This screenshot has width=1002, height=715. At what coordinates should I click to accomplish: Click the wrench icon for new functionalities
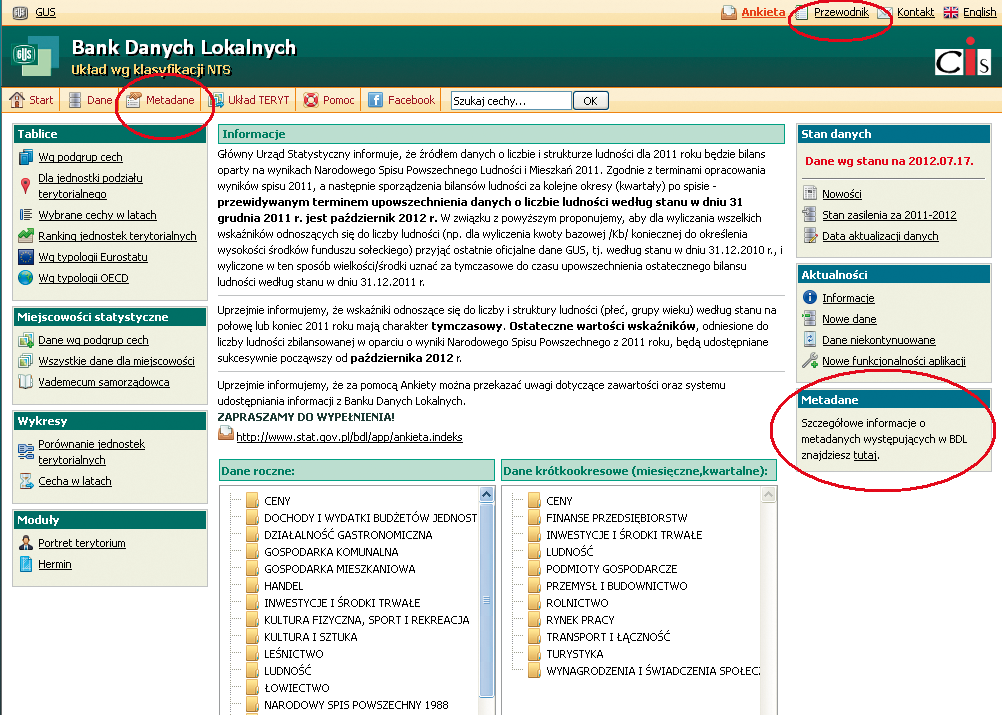point(810,360)
